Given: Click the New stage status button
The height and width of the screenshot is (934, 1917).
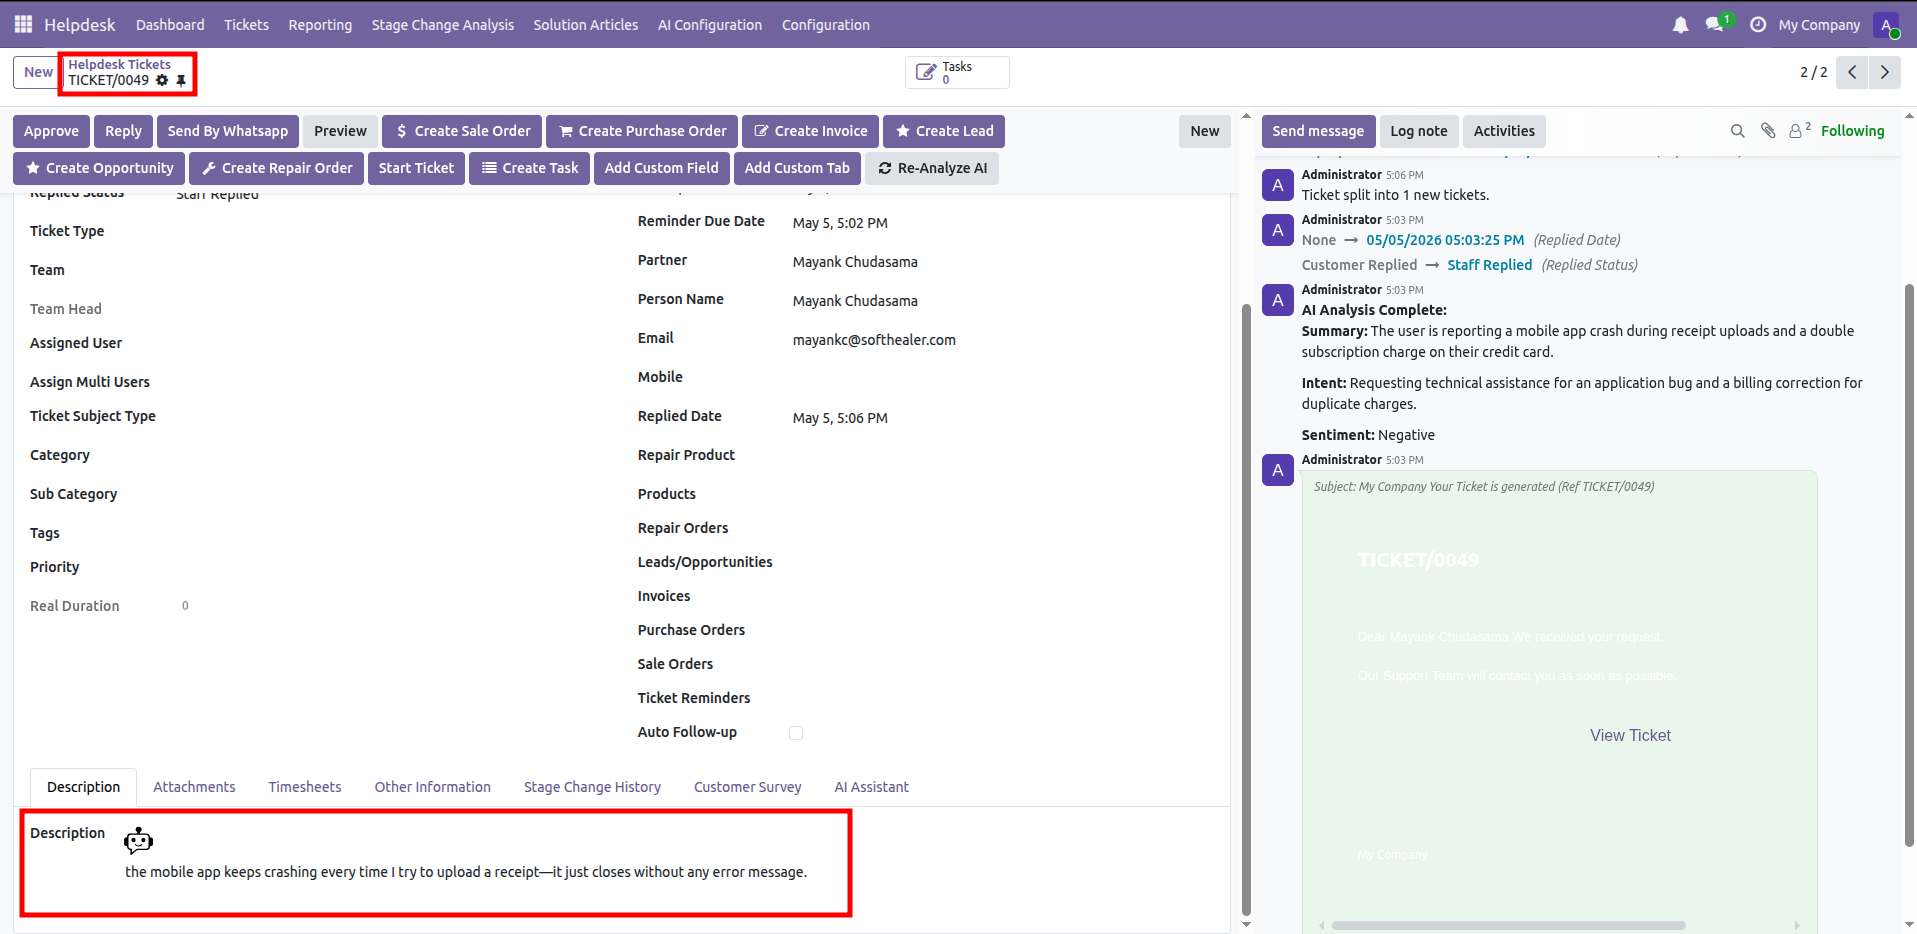Looking at the screenshot, I should coord(1204,131).
